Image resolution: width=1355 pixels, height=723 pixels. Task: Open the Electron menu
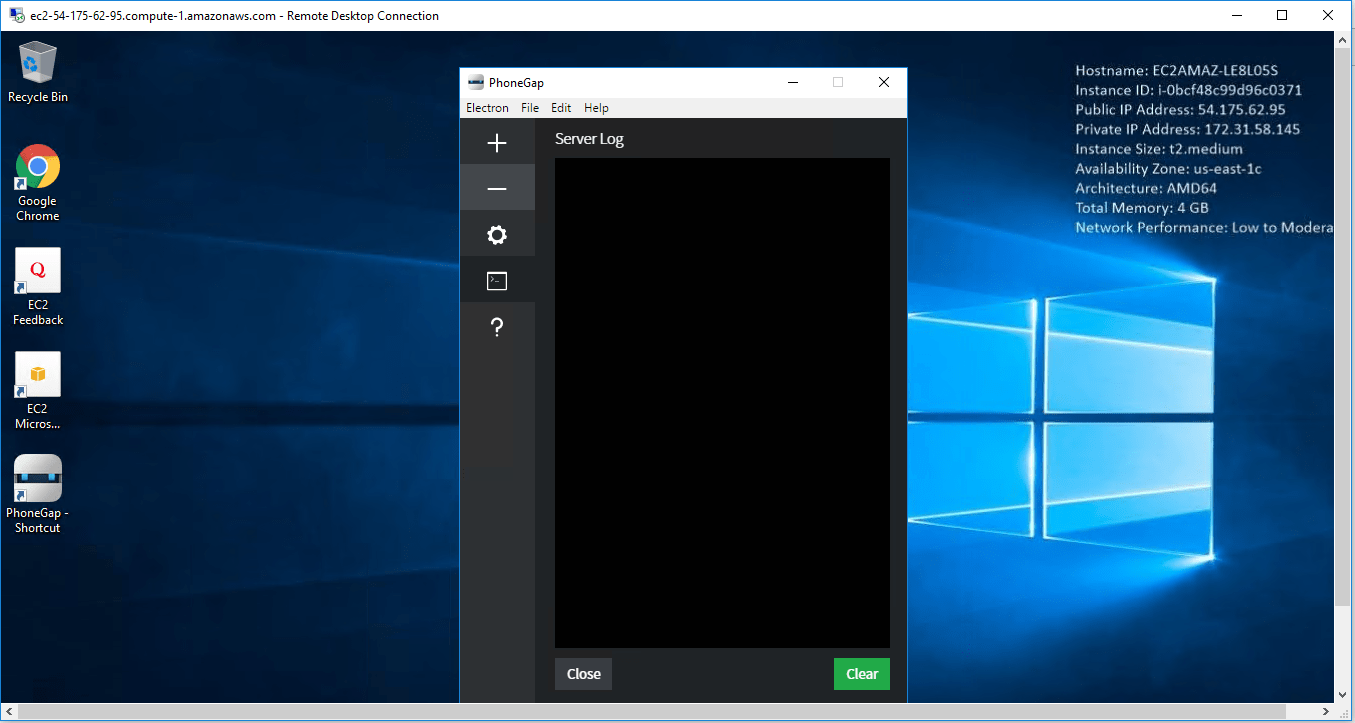click(487, 108)
